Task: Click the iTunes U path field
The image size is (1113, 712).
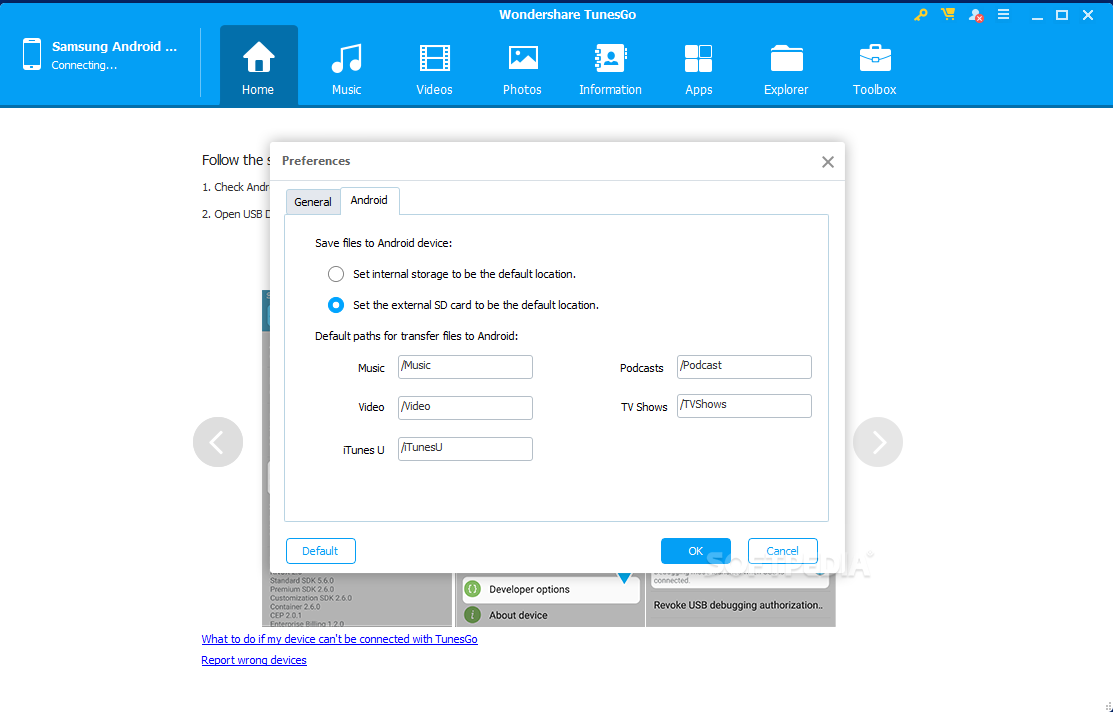Action: pos(465,449)
